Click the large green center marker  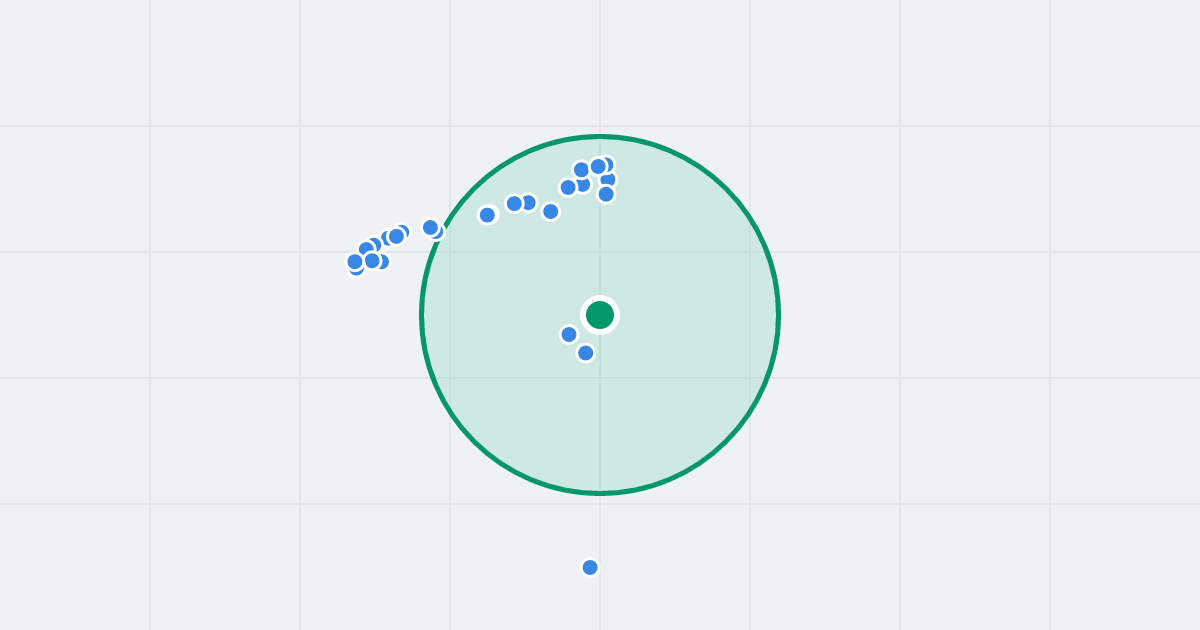600,315
